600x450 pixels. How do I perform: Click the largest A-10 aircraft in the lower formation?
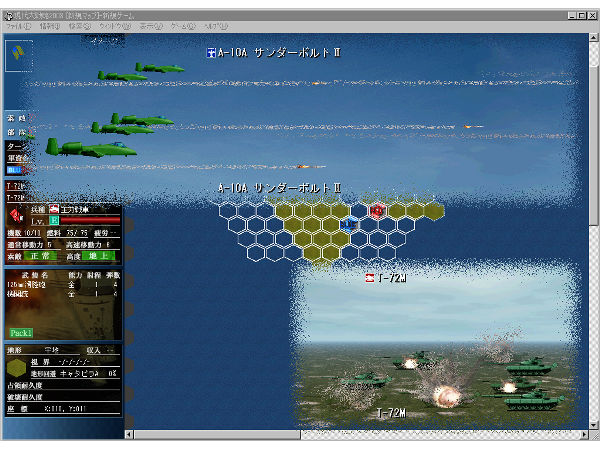coord(91,148)
